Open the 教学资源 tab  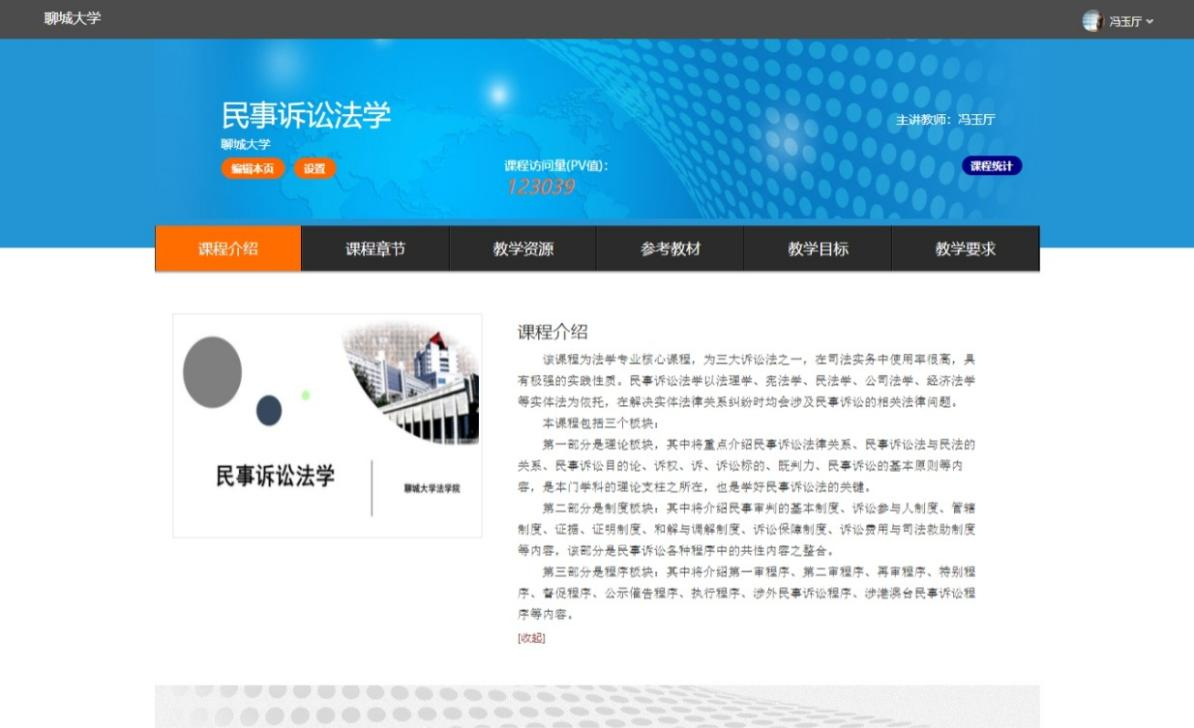(523, 249)
